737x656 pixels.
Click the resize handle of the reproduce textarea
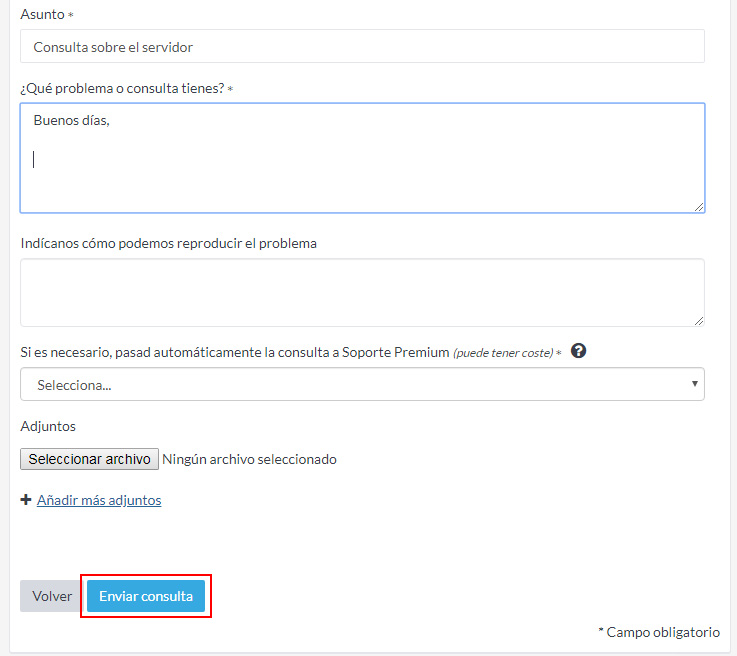pos(699,320)
